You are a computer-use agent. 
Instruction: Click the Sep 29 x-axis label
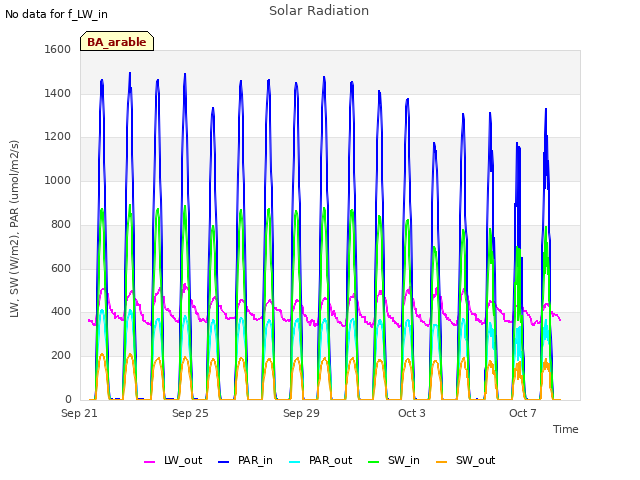(x=301, y=413)
